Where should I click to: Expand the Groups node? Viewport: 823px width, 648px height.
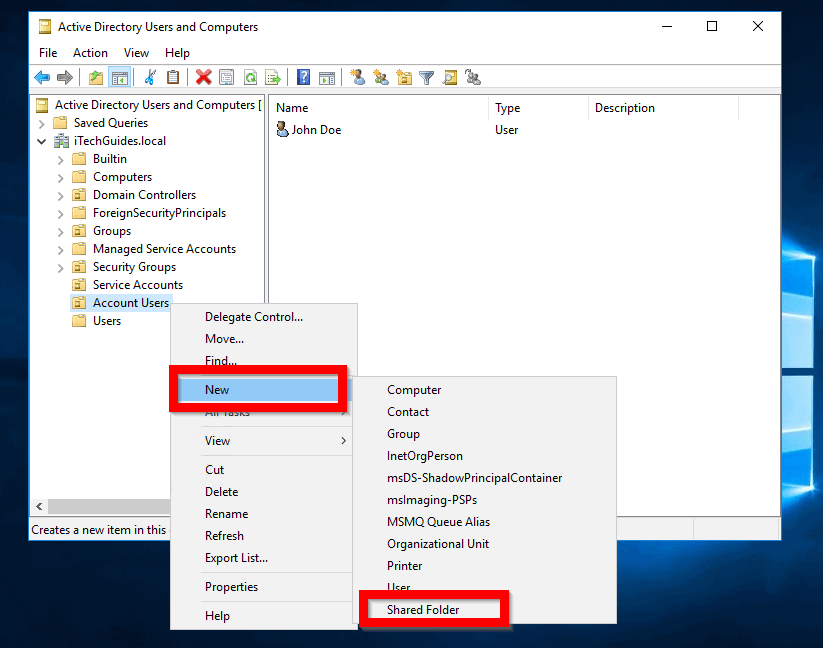coord(60,232)
